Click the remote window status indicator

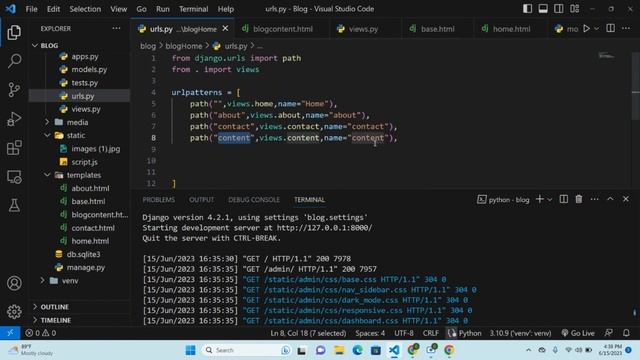[10, 333]
